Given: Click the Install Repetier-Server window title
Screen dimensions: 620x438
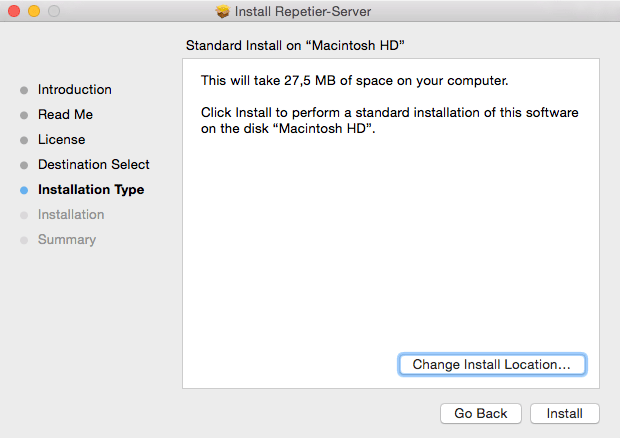Looking at the screenshot, I should tap(319, 12).
